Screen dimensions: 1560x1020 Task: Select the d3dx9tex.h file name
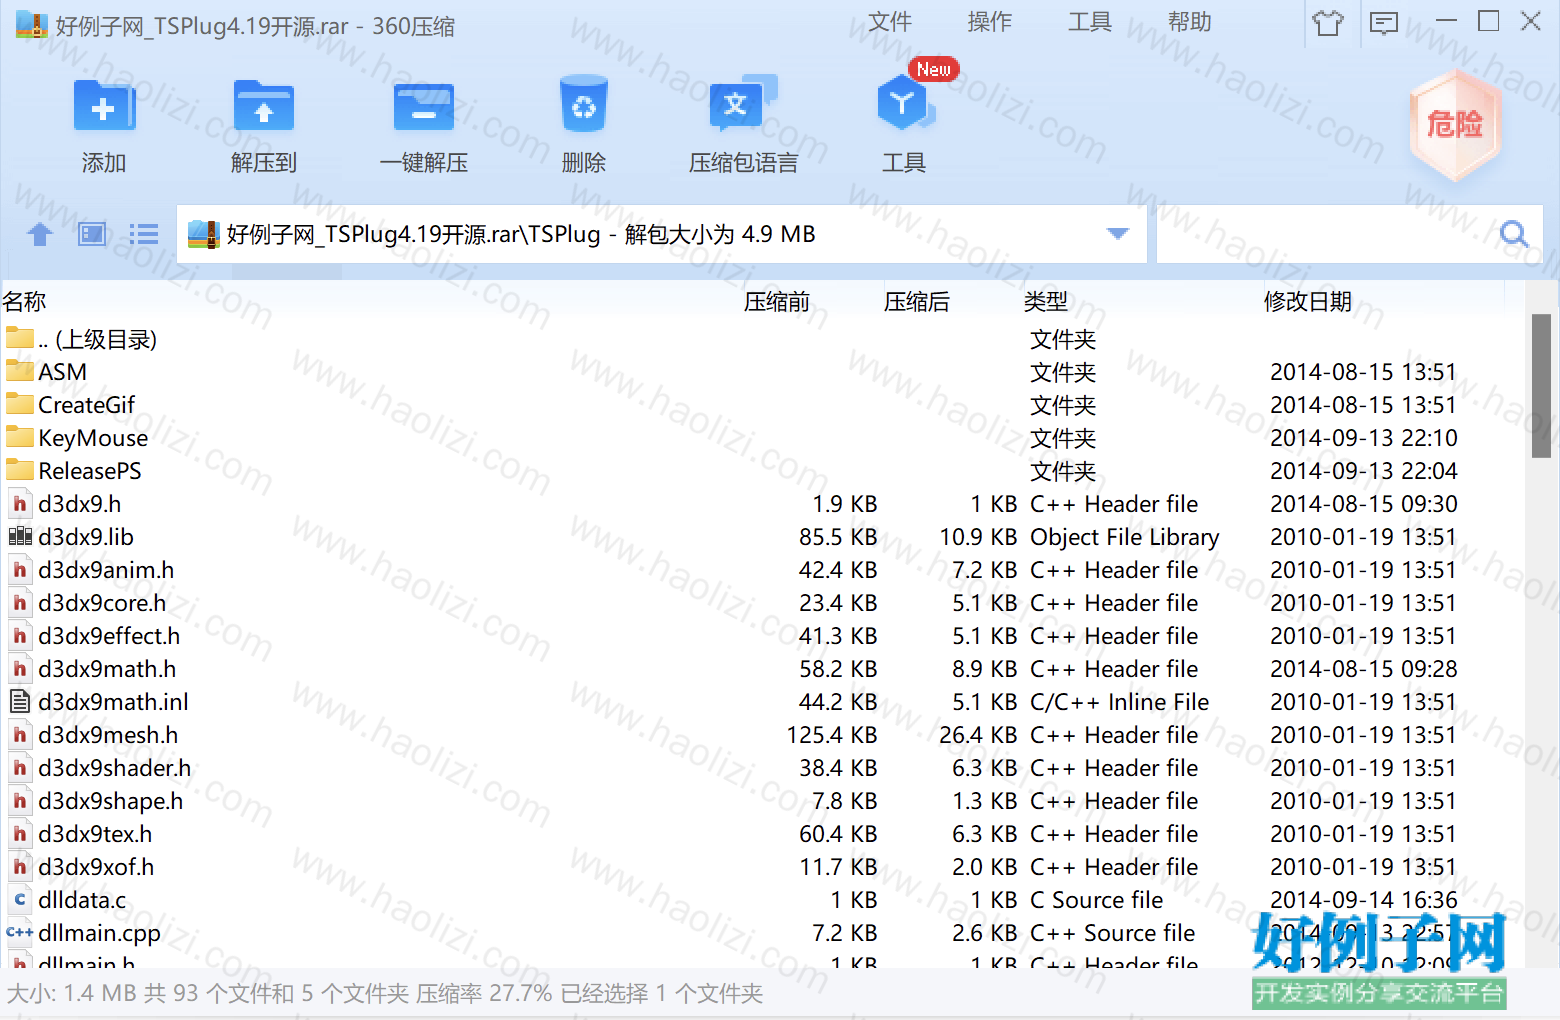[95, 833]
